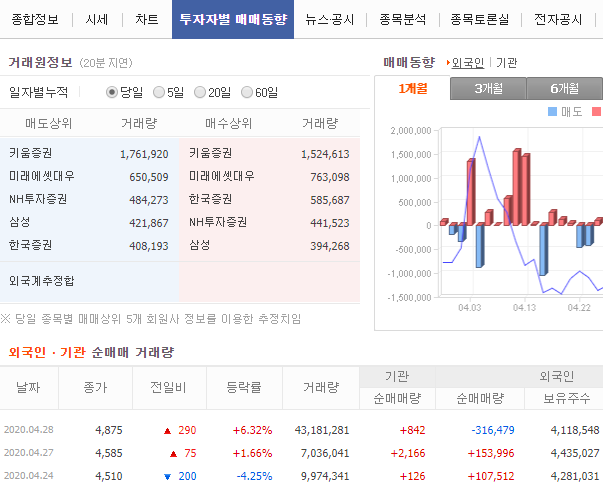Click the blue down arrow in 2020.04.24 row
Screen dimensions: 603x495
pyautogui.click(x=167, y=477)
